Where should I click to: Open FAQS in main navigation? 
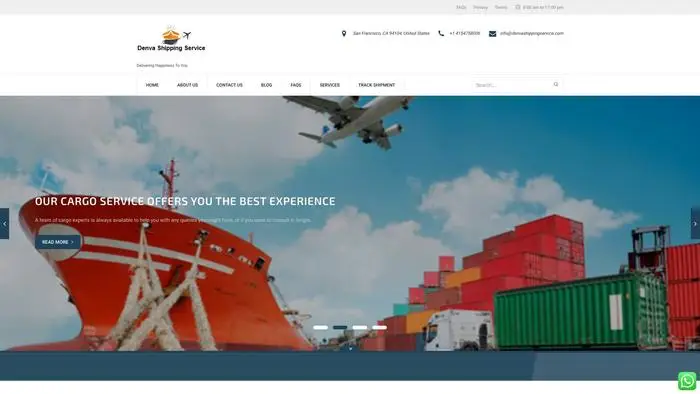coord(296,85)
